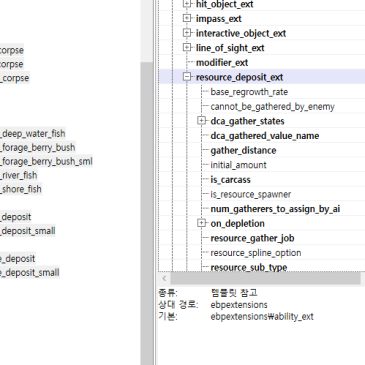The height and width of the screenshot is (365, 365).
Task: Click the 기본 label
Action: click(168, 316)
